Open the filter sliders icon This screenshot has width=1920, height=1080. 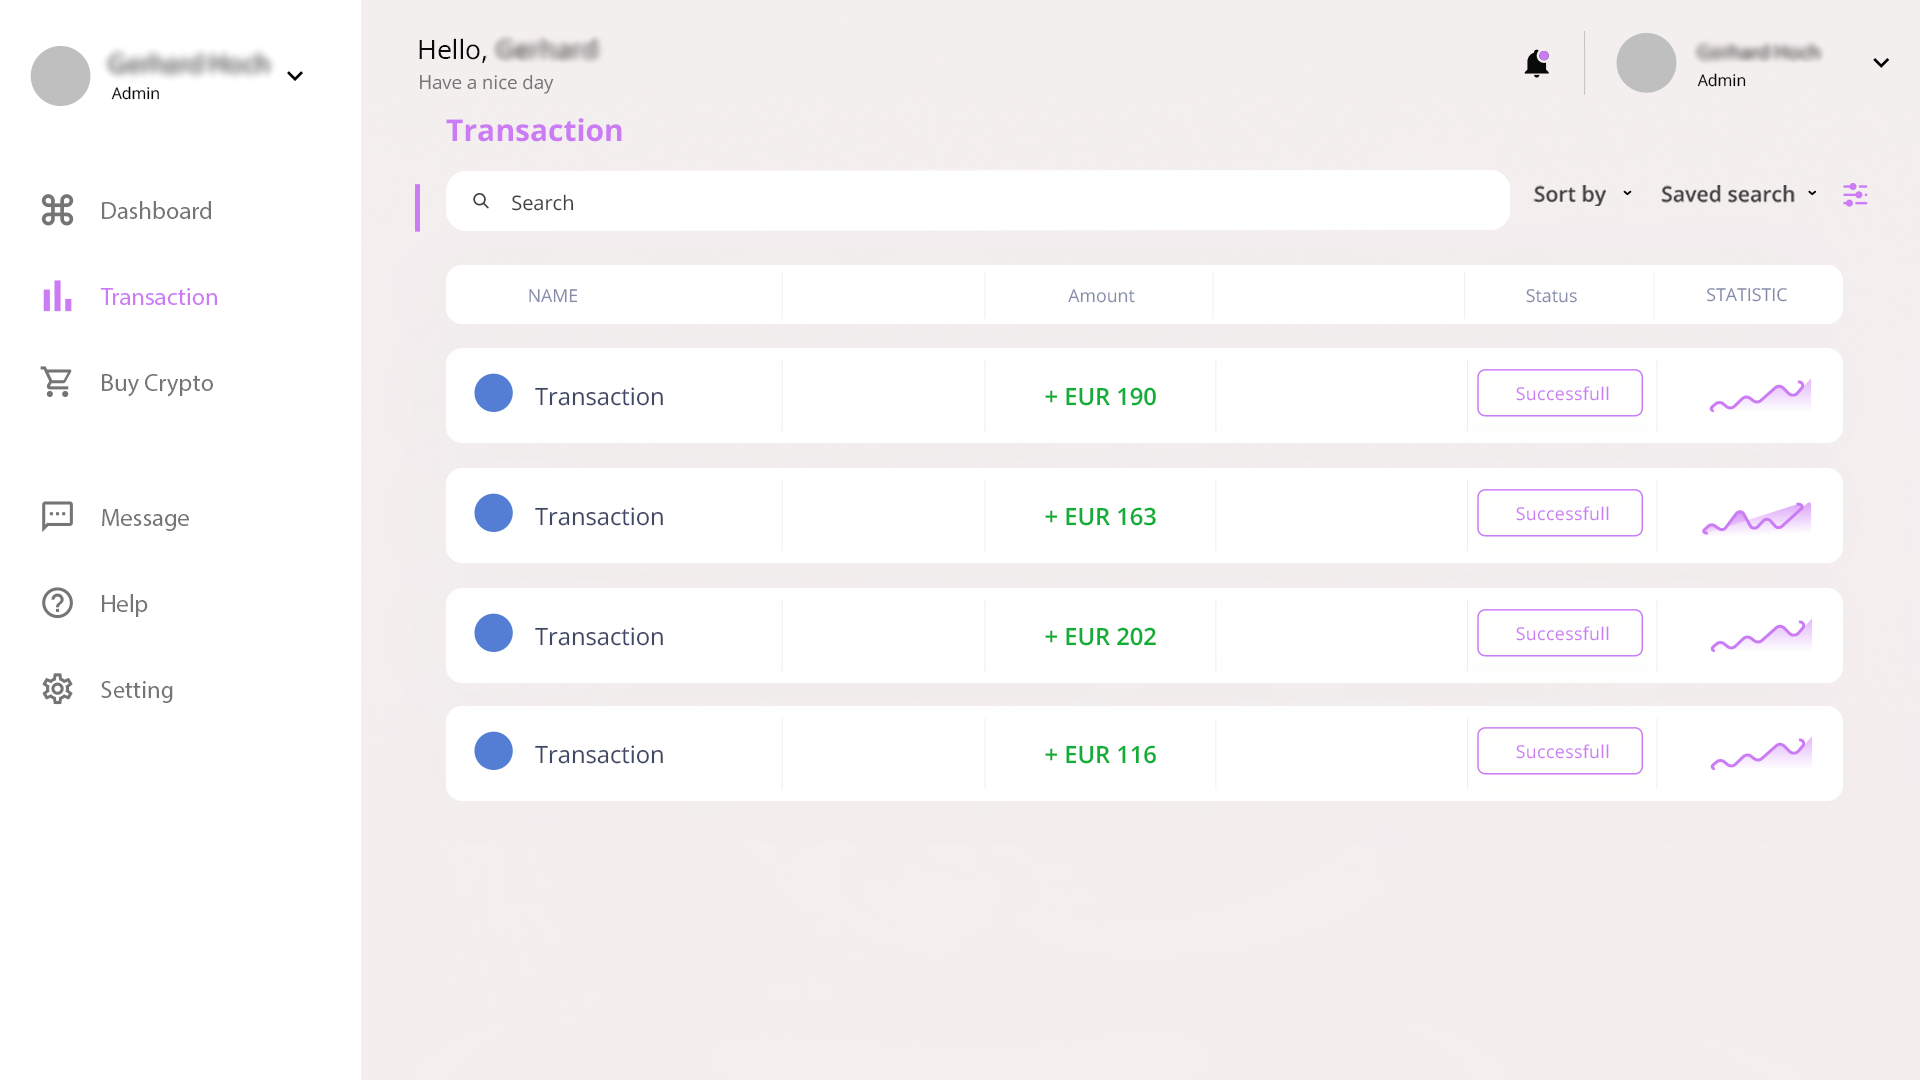pyautogui.click(x=1855, y=195)
